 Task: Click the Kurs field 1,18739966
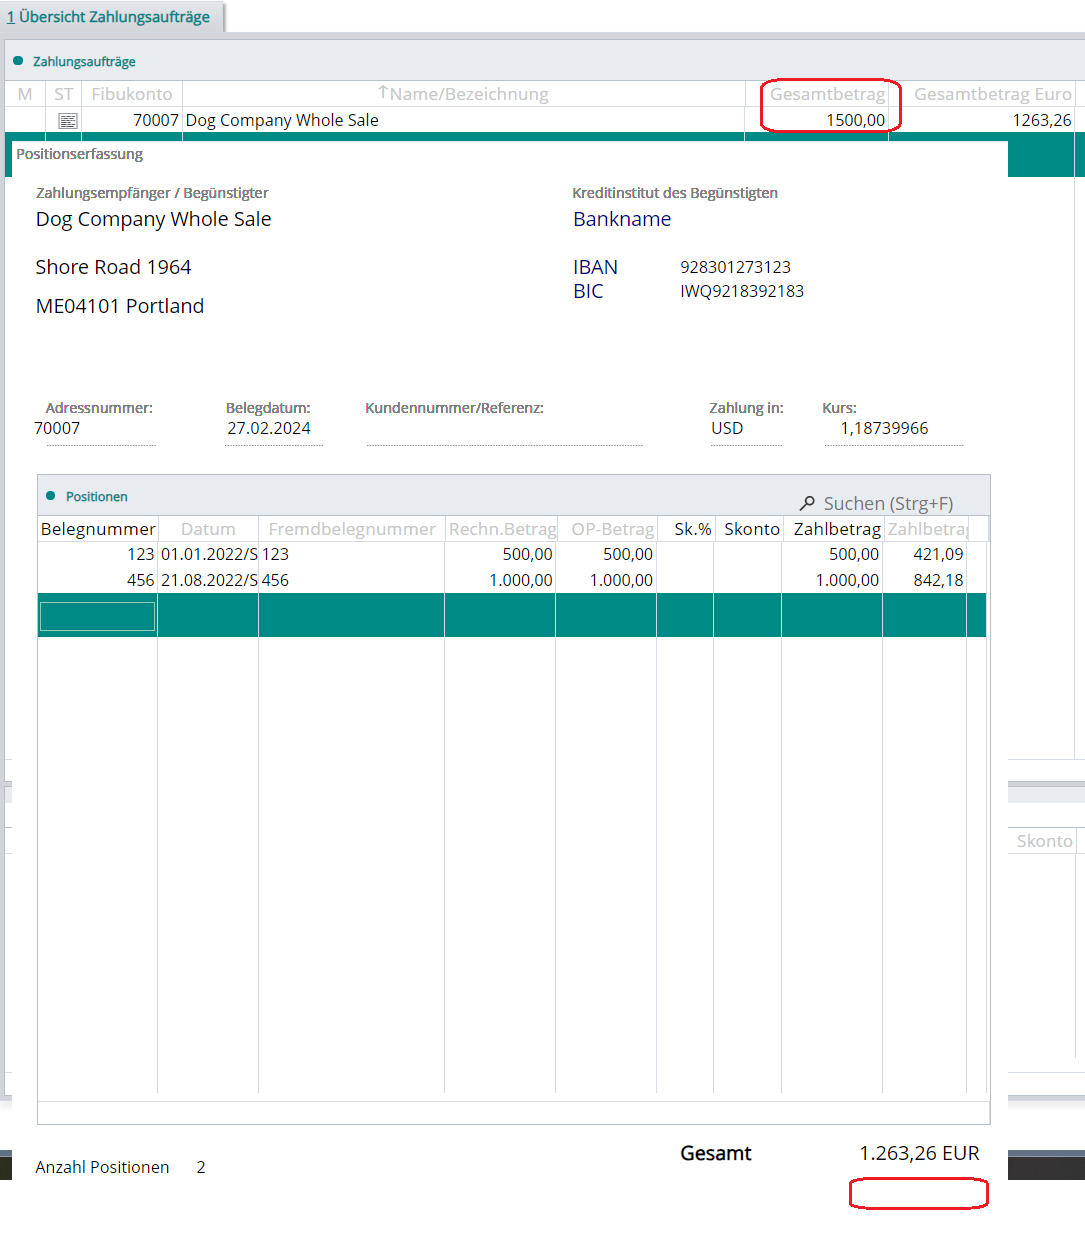[893, 428]
